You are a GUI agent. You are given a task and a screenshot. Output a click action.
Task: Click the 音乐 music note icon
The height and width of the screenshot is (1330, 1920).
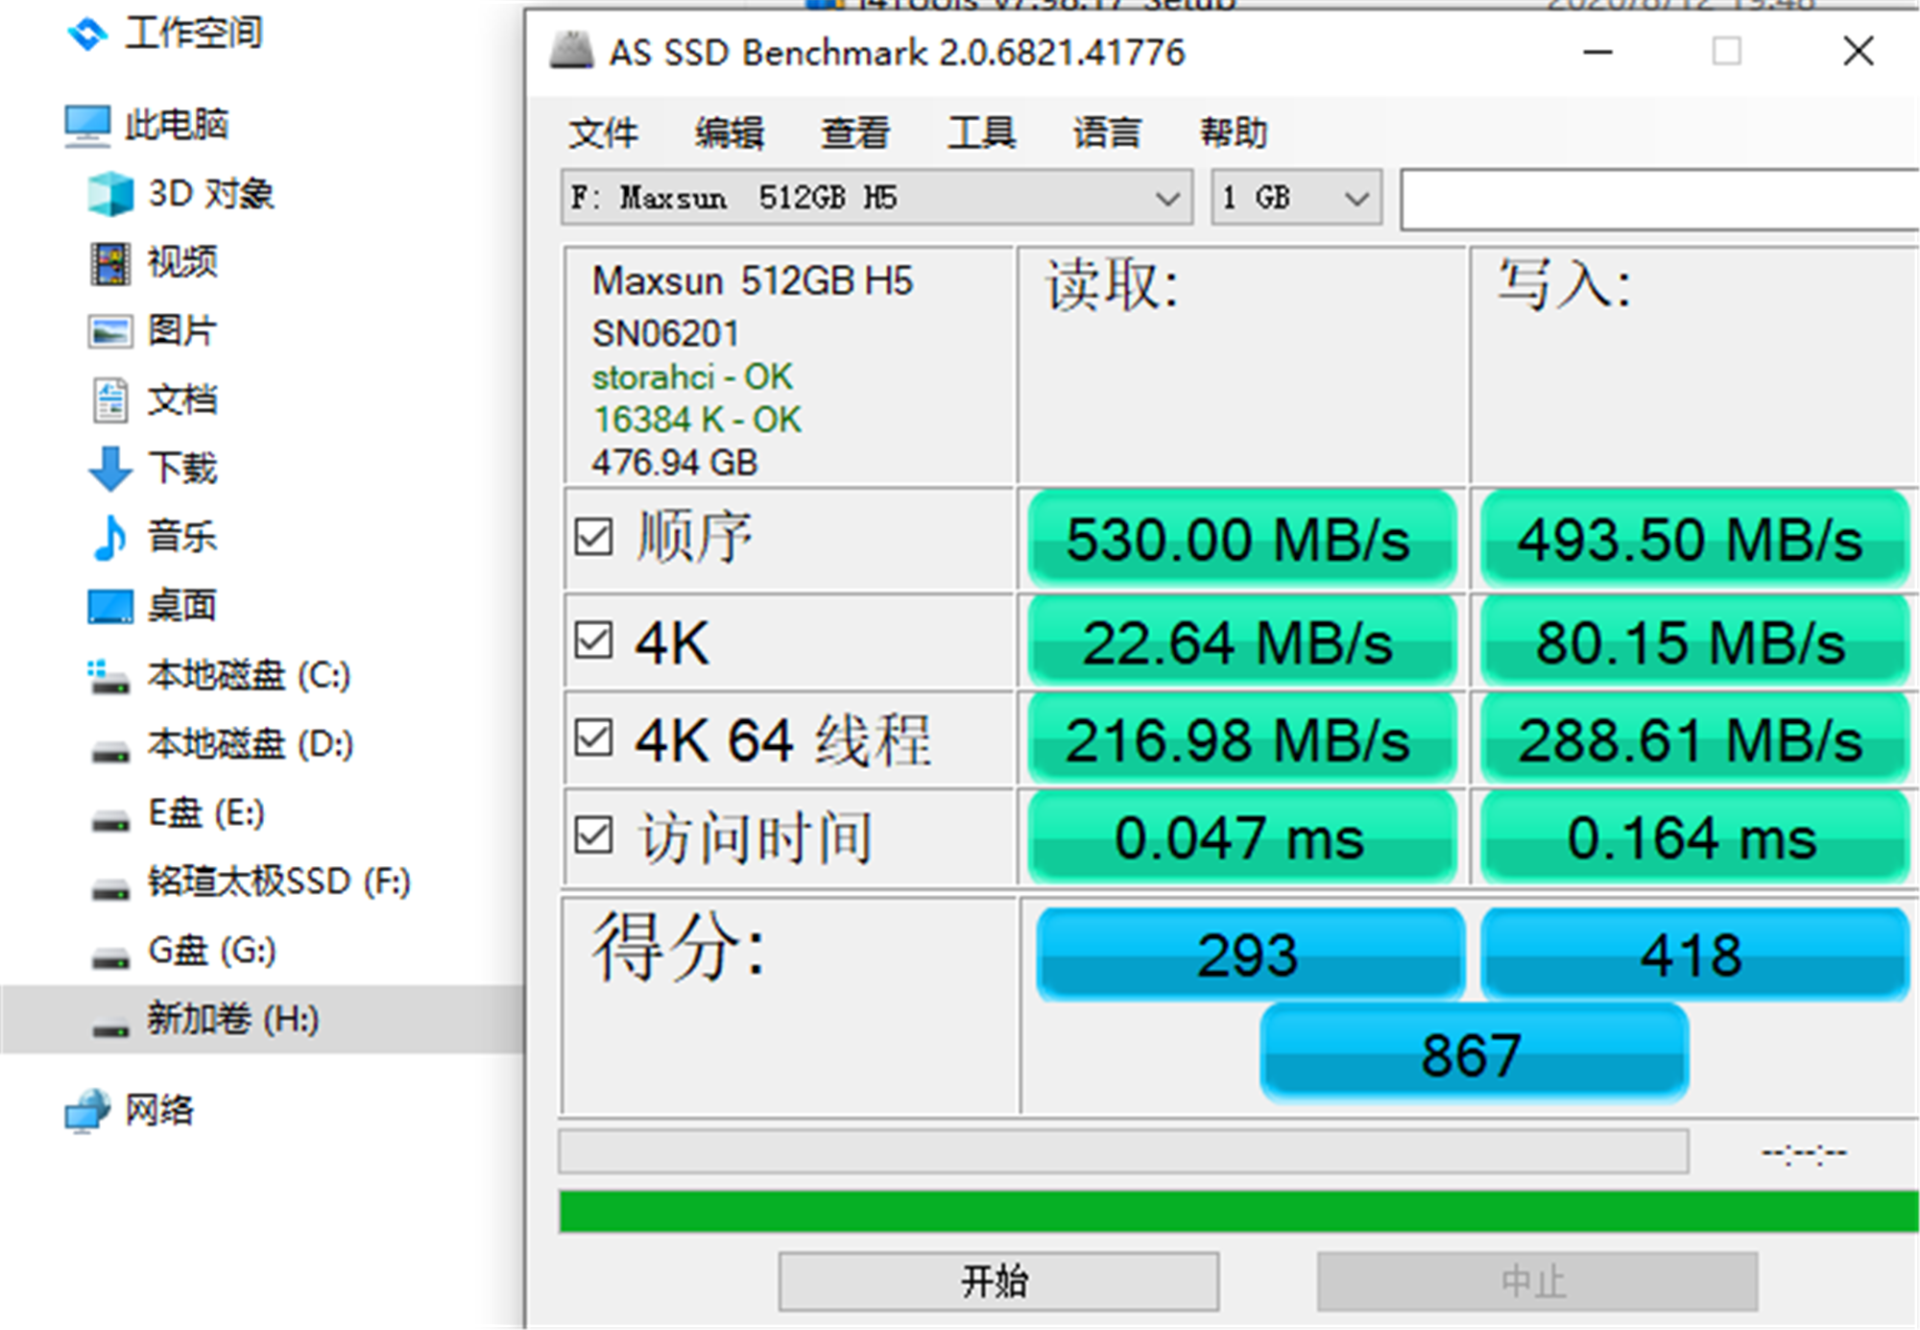tap(110, 537)
